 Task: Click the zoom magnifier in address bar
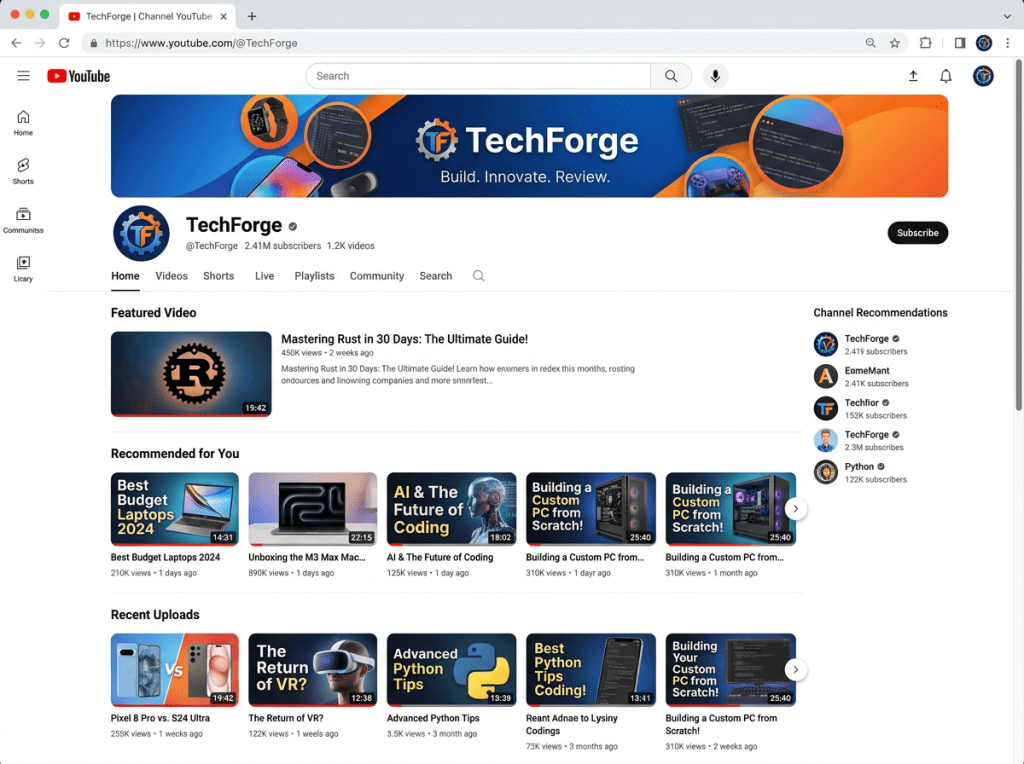[x=871, y=42]
